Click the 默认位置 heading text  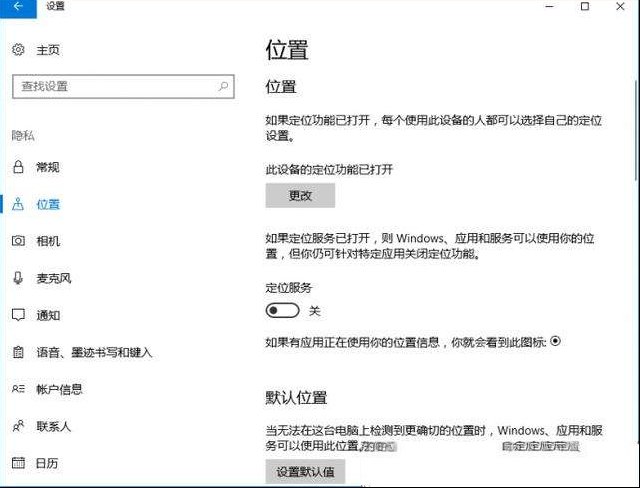tap(296, 397)
